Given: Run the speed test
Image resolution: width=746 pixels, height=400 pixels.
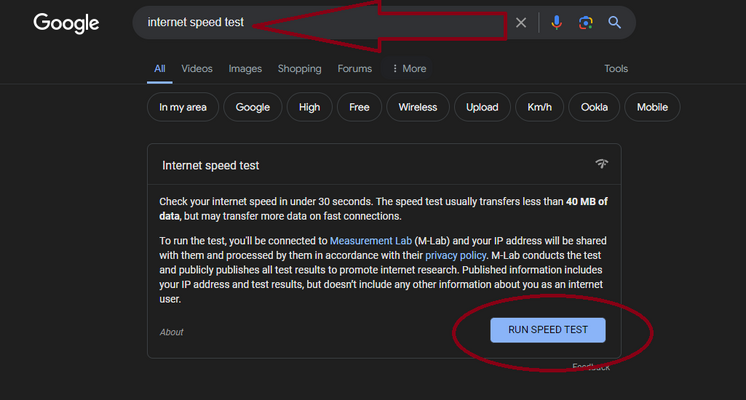Looking at the screenshot, I should [x=548, y=330].
